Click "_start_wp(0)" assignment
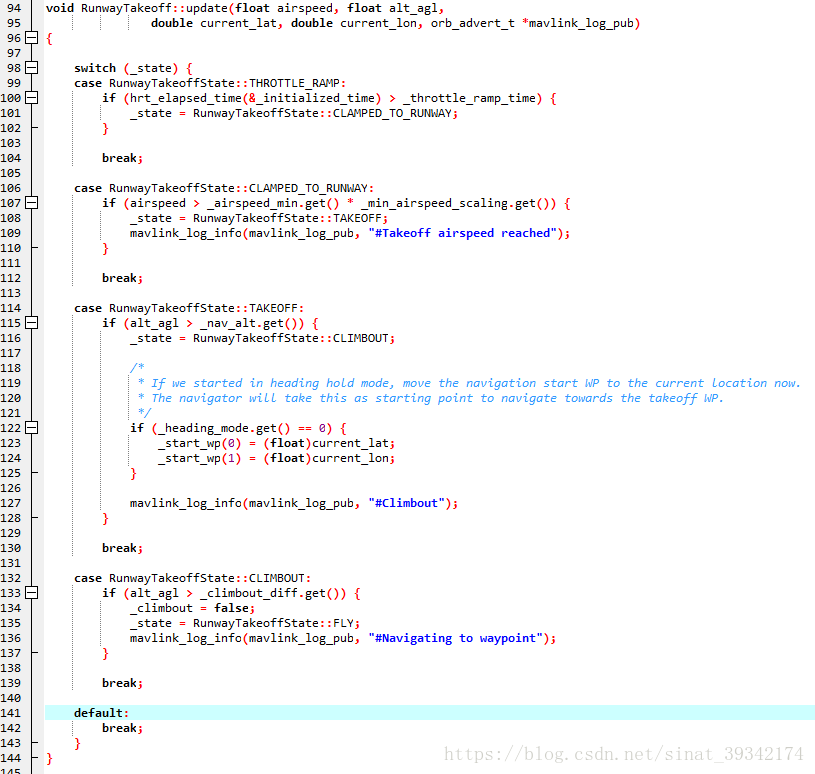The image size is (815, 774). coord(200,443)
